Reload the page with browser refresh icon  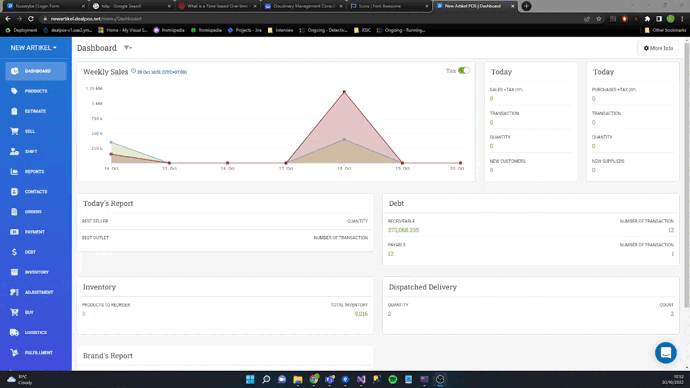tap(31, 19)
